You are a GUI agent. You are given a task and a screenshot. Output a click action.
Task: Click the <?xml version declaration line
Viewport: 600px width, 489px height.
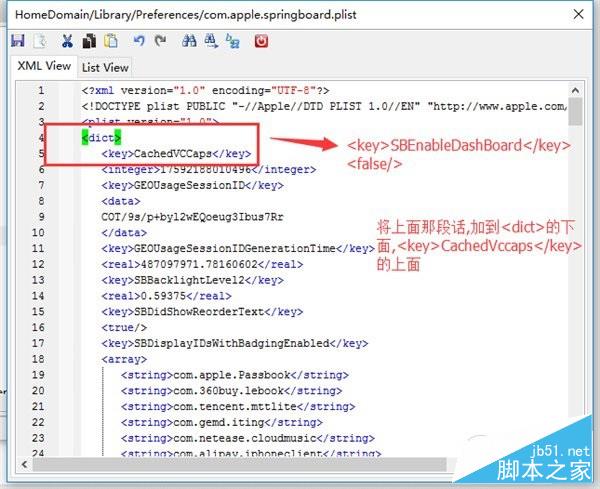[205, 91]
